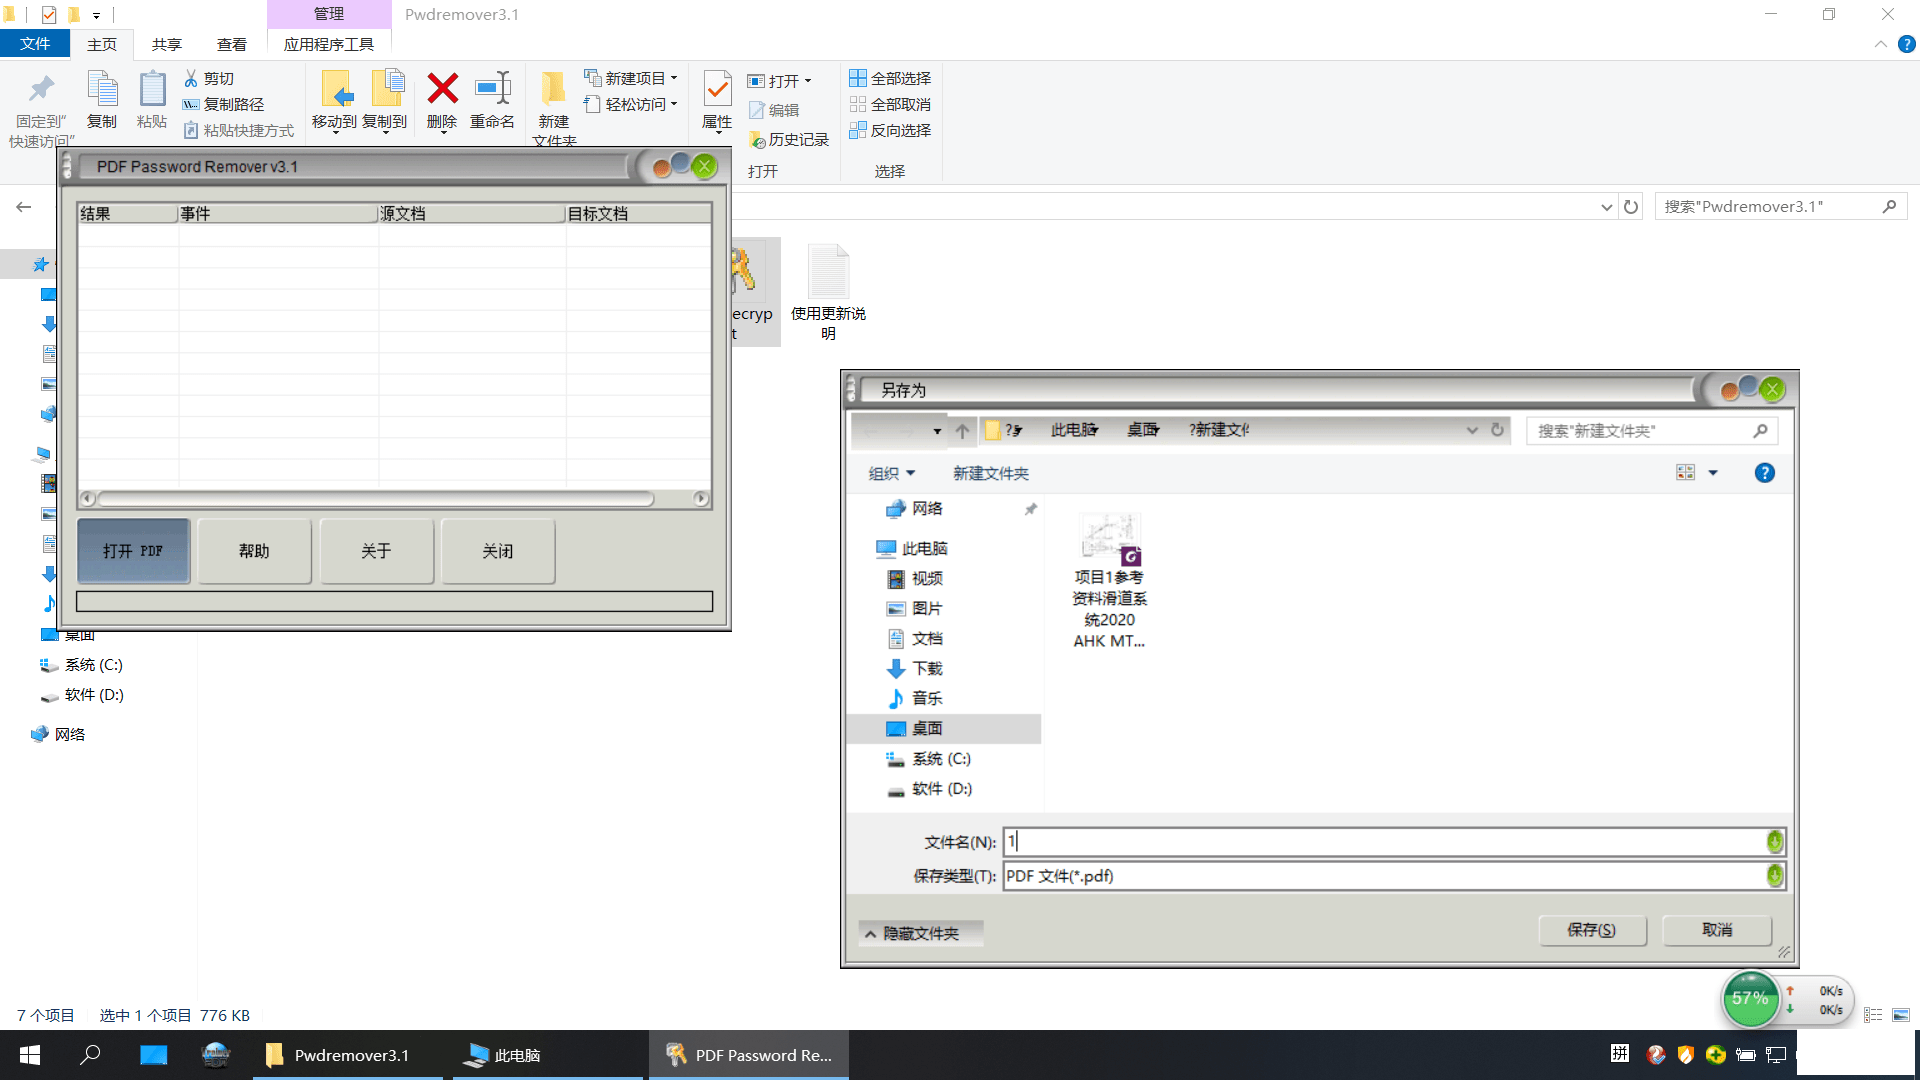Click the 管理 contextual tab
This screenshot has width=1920, height=1080.
329,14
